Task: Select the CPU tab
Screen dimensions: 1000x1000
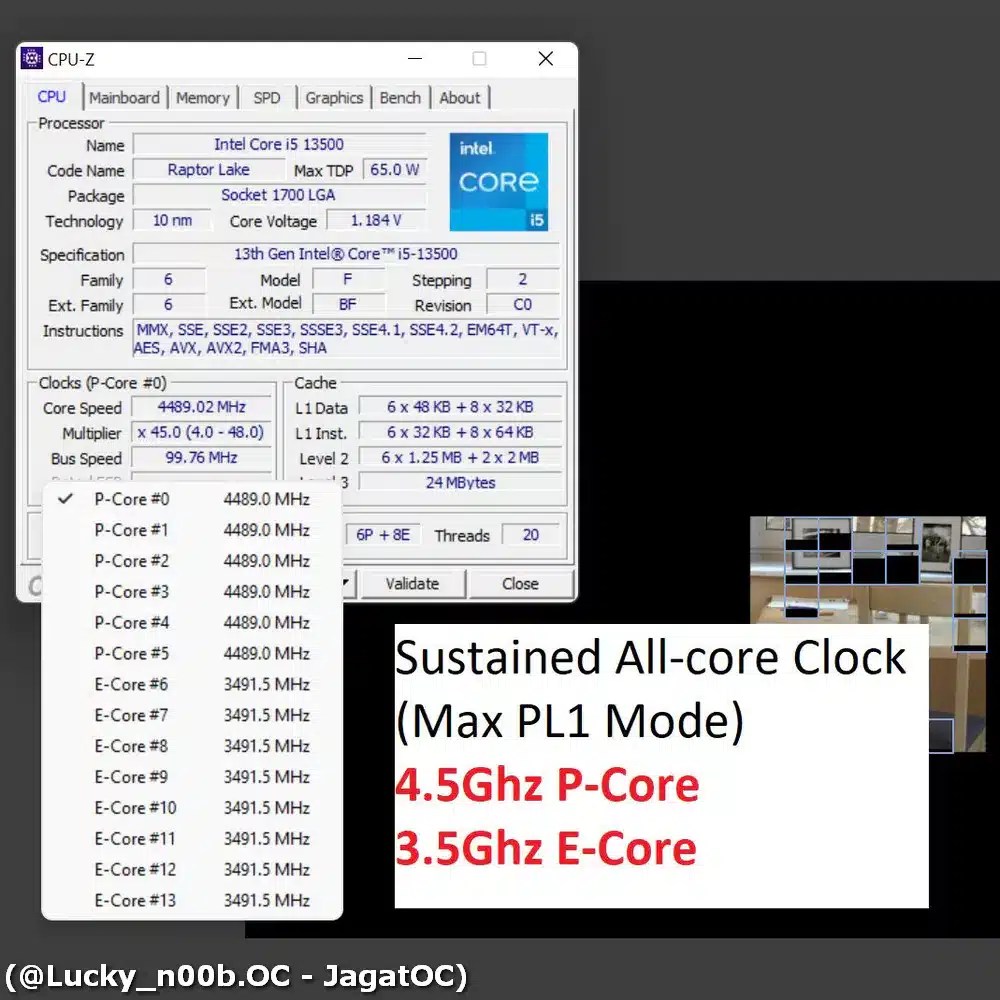Action: coord(52,96)
